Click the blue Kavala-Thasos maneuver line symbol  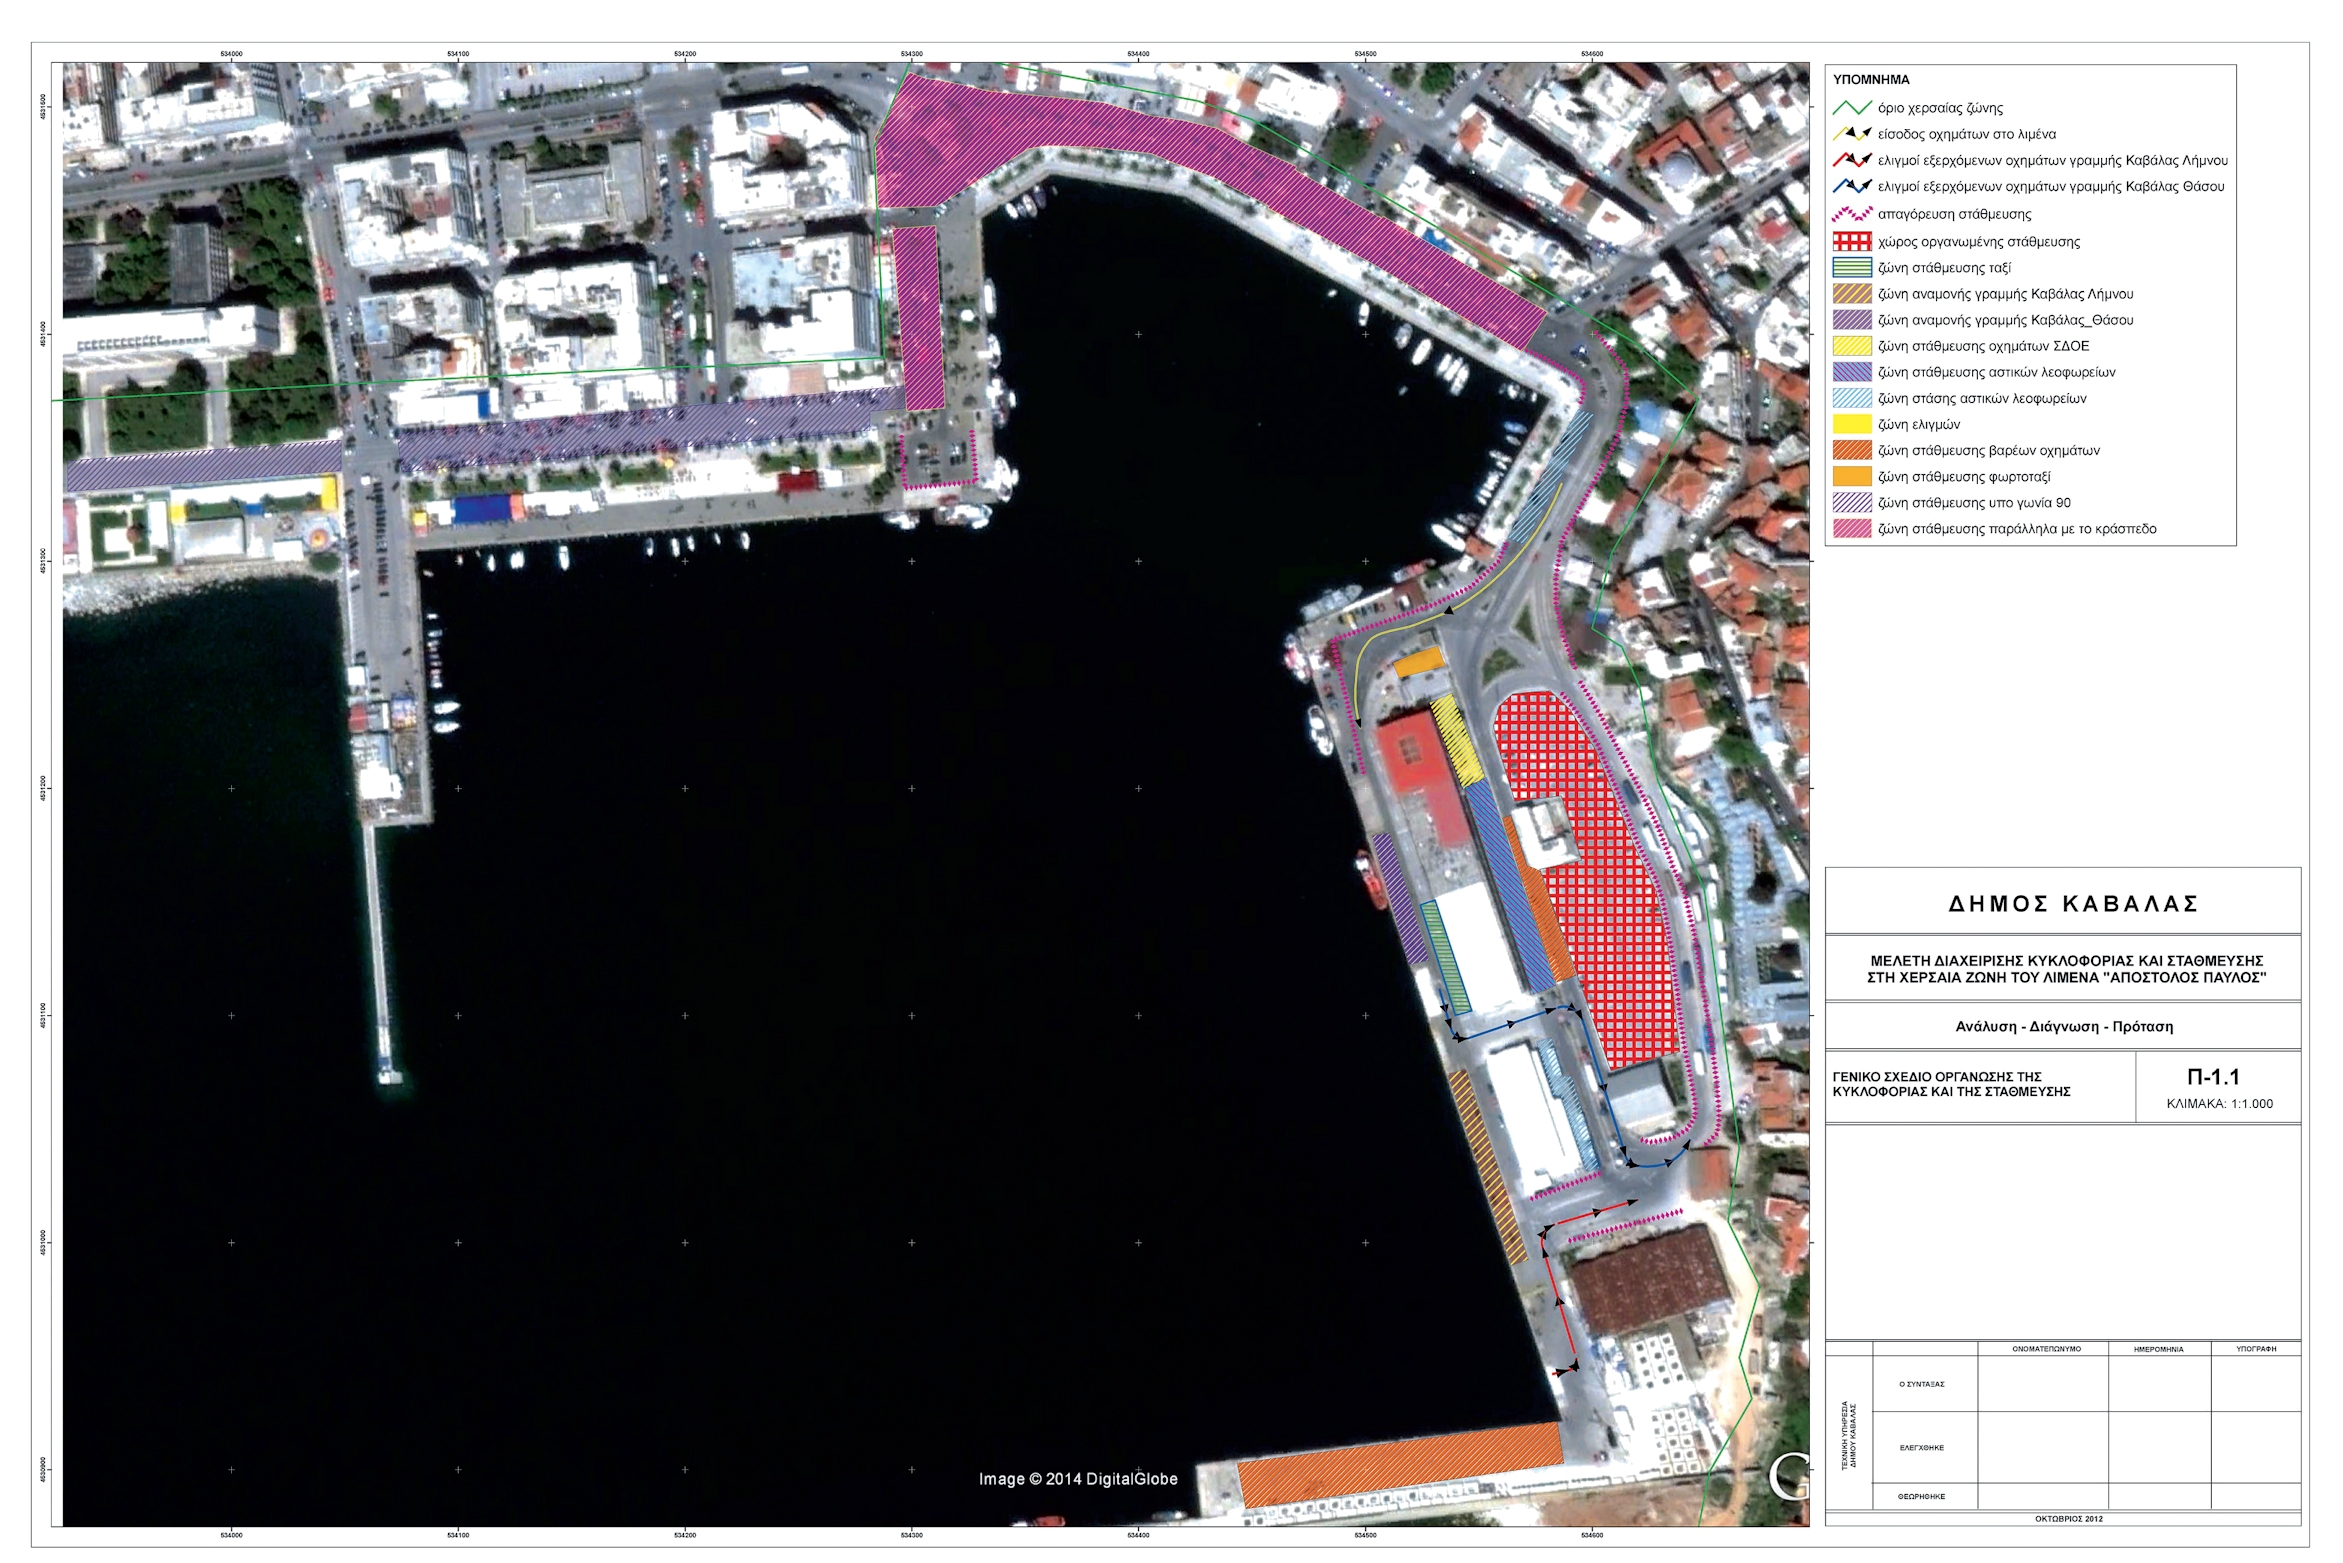pos(1852,186)
